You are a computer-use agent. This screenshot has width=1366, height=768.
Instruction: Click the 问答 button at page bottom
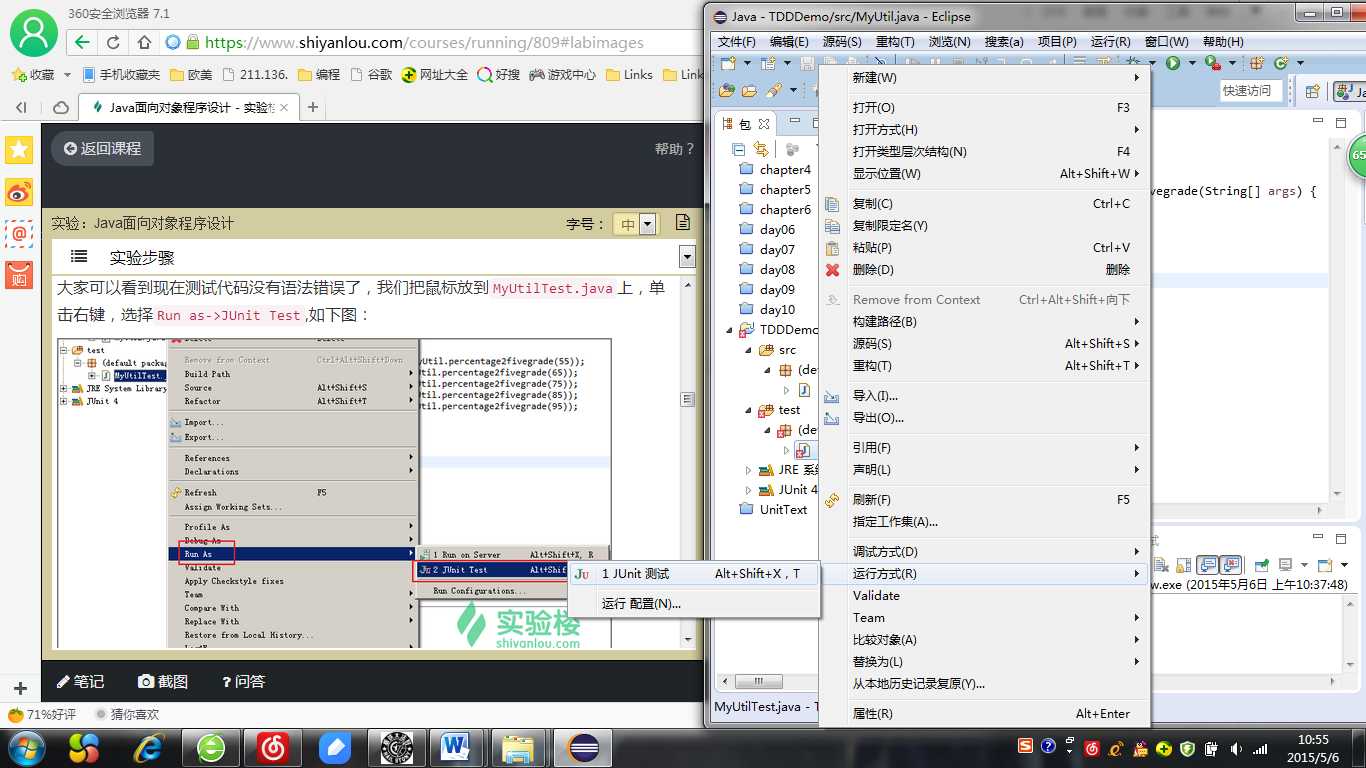tap(243, 681)
